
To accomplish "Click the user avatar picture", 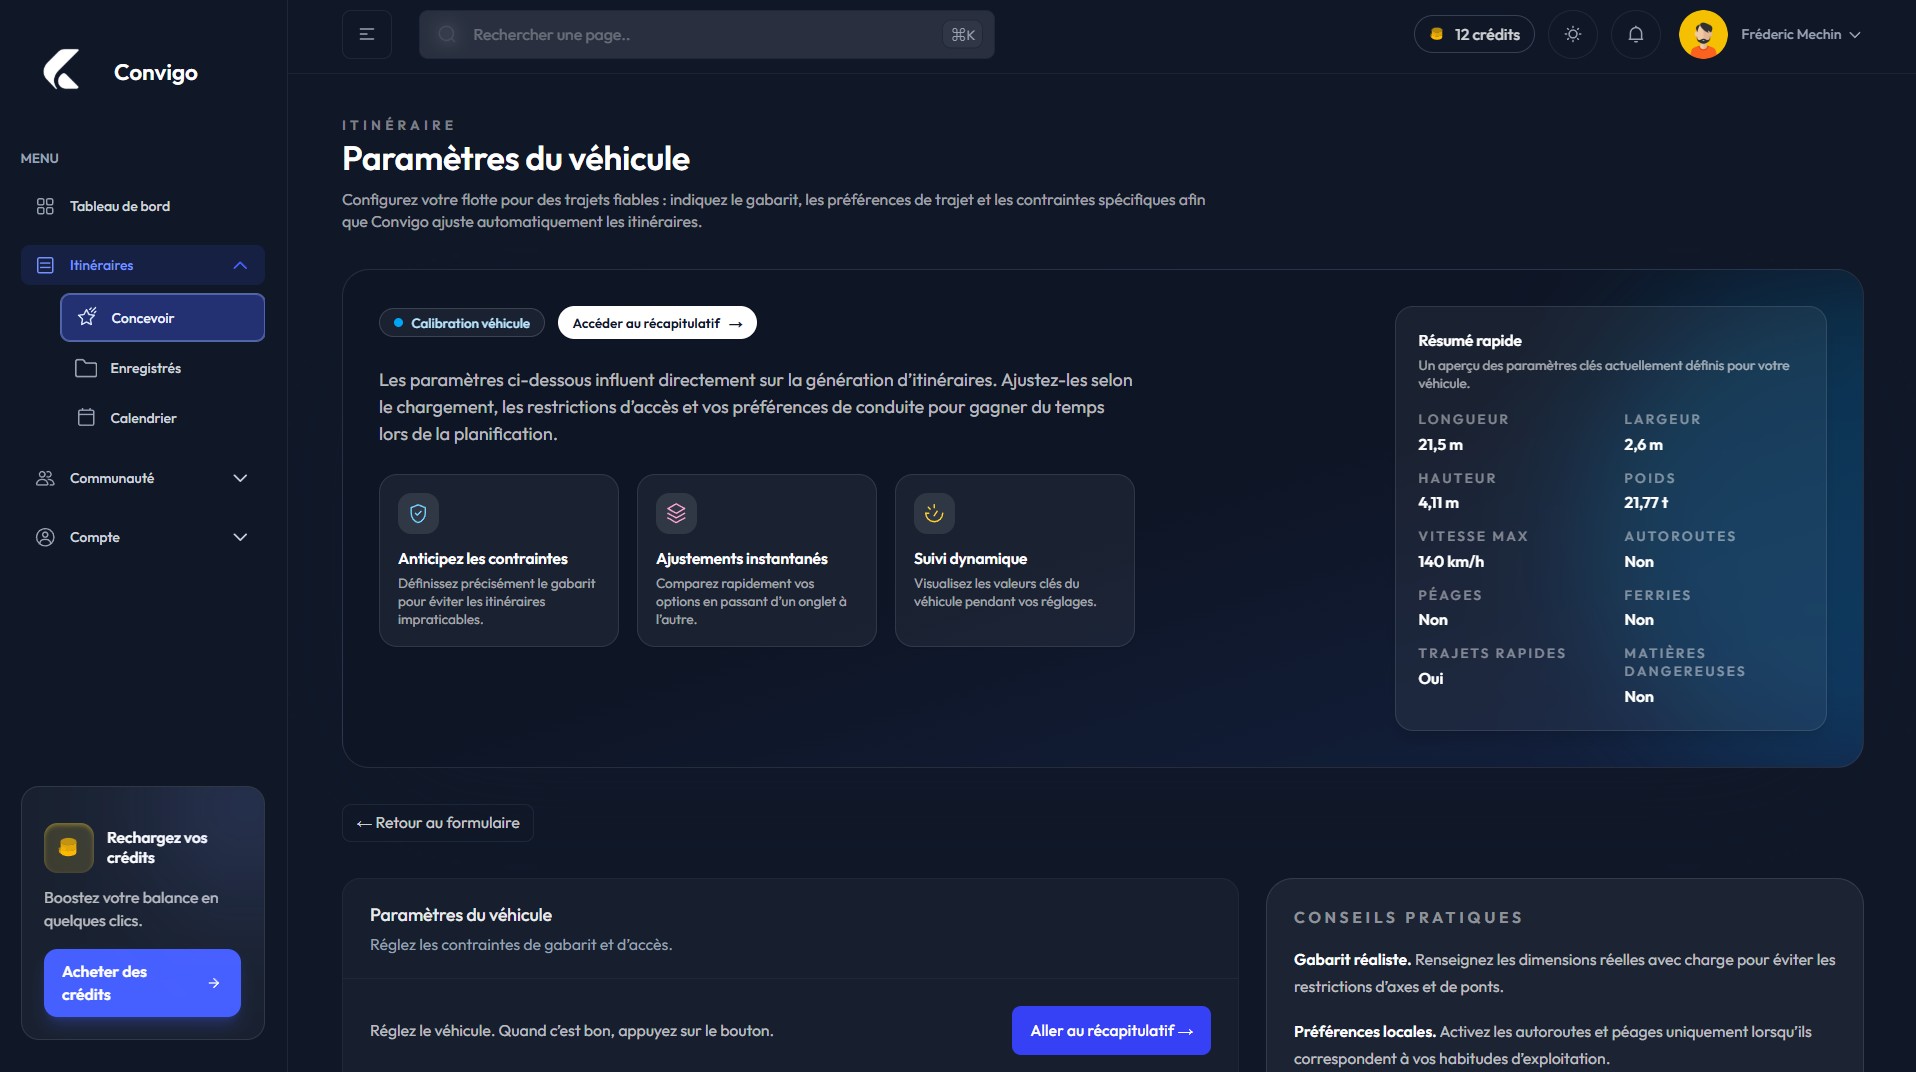I will coord(1703,35).
